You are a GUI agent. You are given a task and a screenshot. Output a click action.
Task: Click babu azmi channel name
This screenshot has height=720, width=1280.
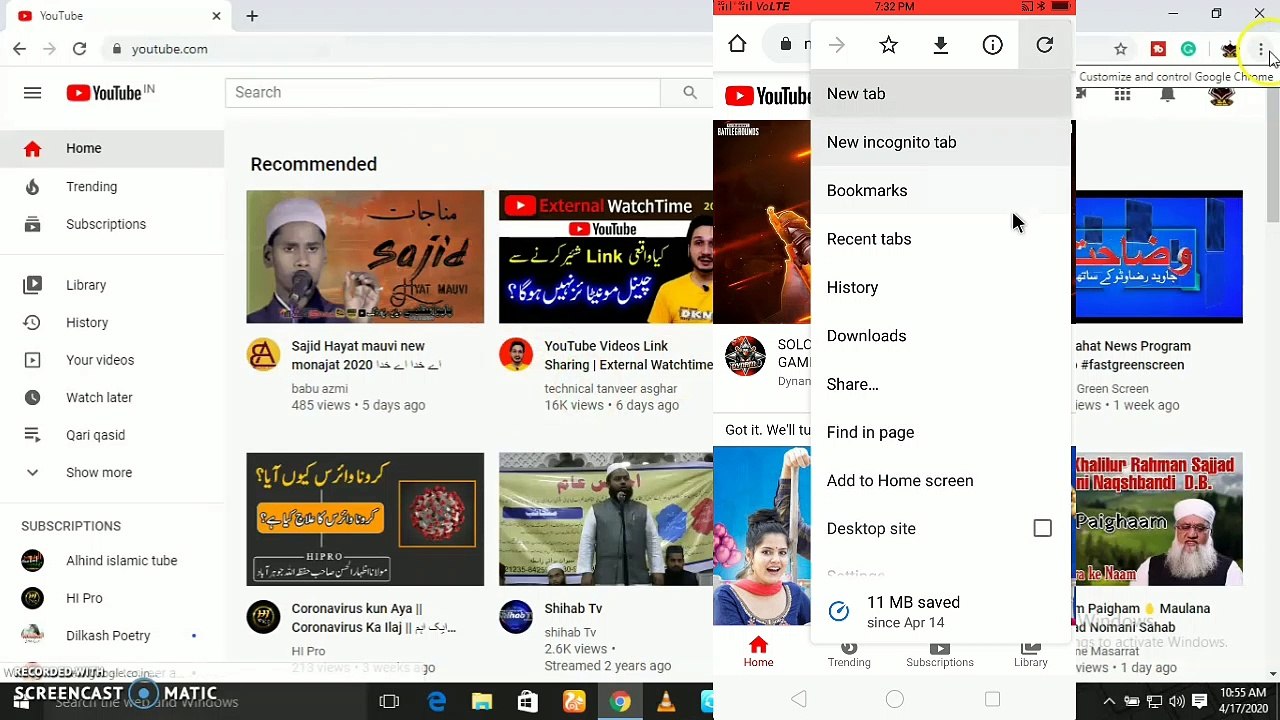[320, 388]
